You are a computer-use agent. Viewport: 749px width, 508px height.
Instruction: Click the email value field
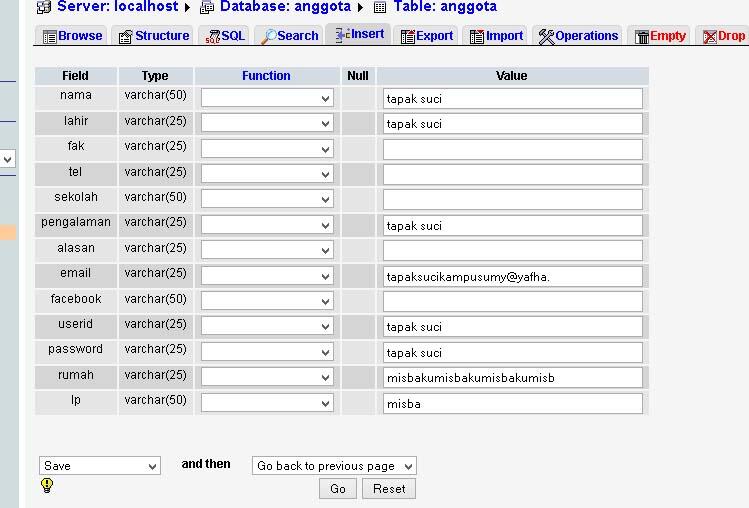[513, 276]
